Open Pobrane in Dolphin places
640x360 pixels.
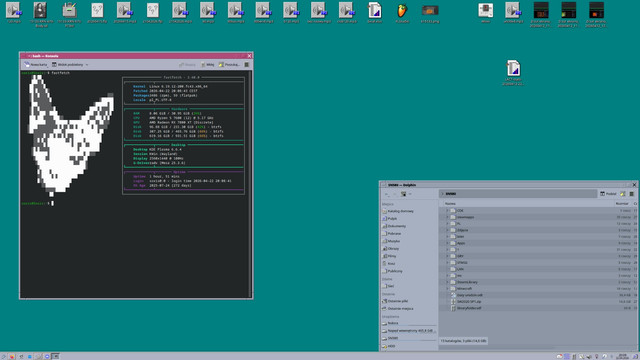[391, 234]
